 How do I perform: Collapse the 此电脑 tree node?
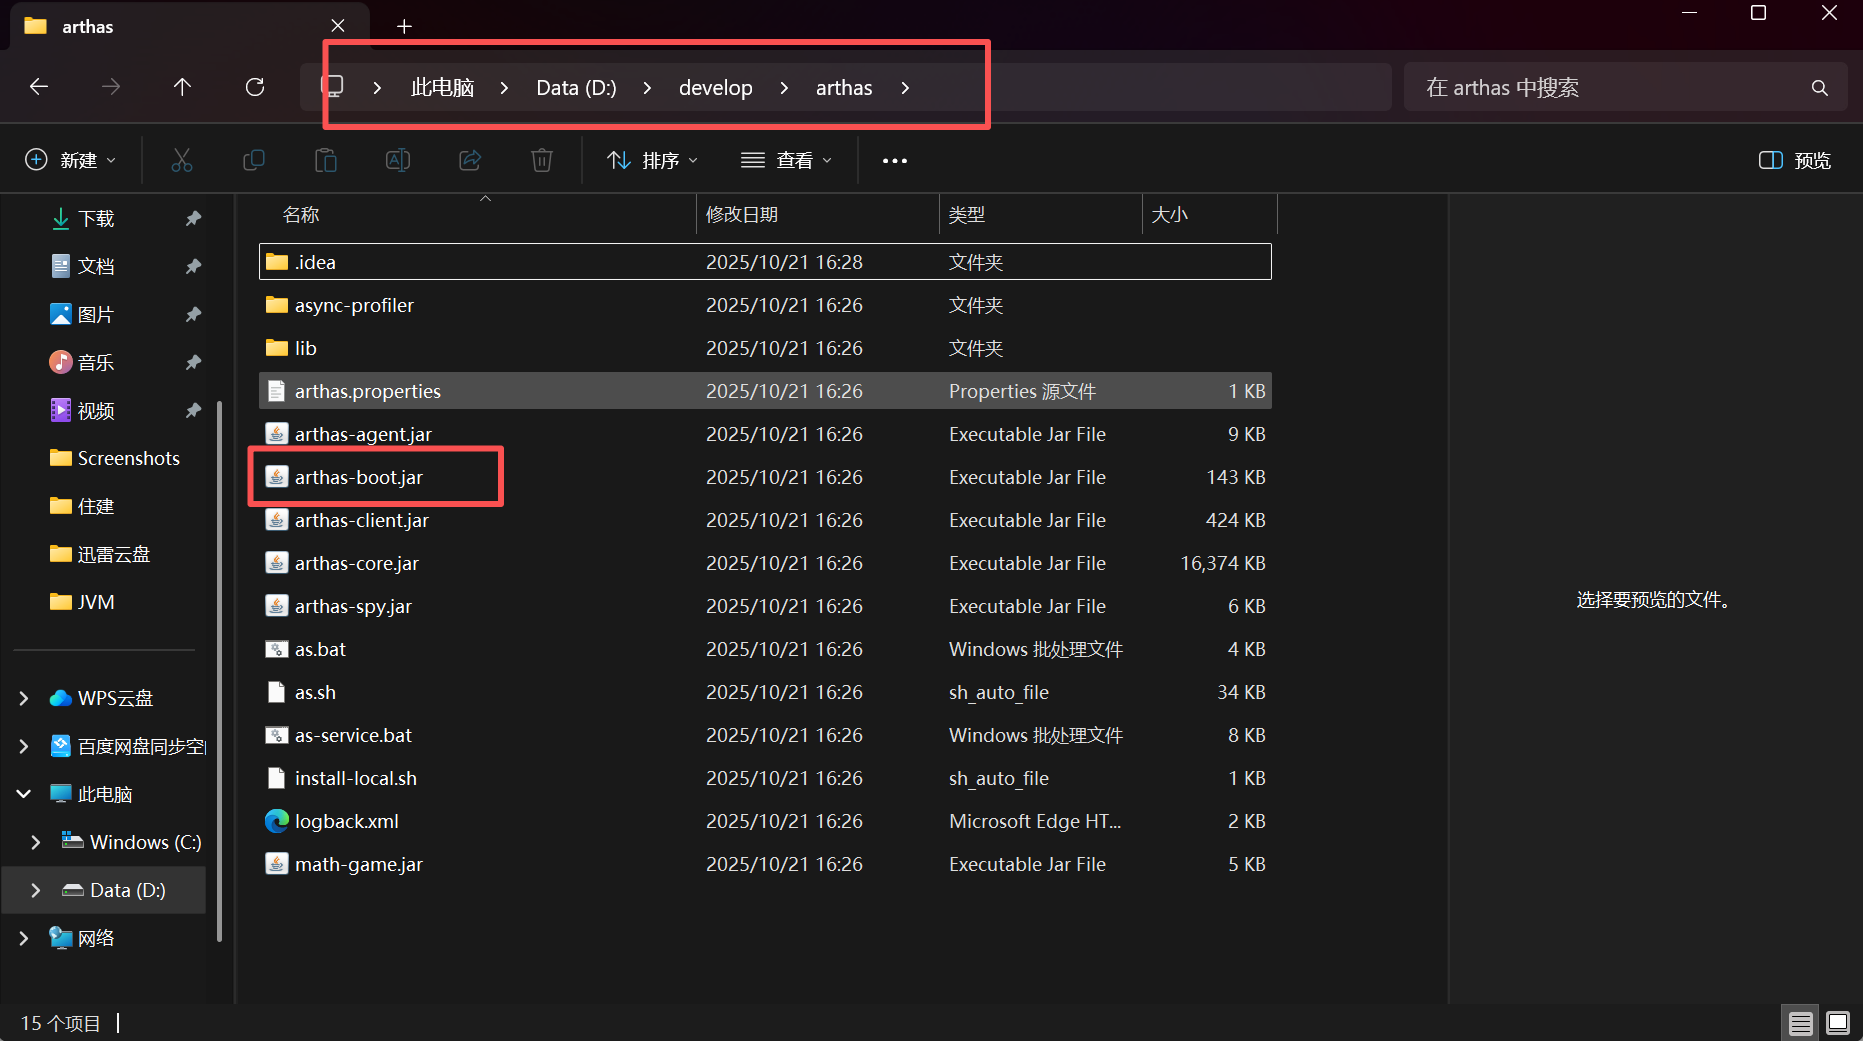pos(24,794)
